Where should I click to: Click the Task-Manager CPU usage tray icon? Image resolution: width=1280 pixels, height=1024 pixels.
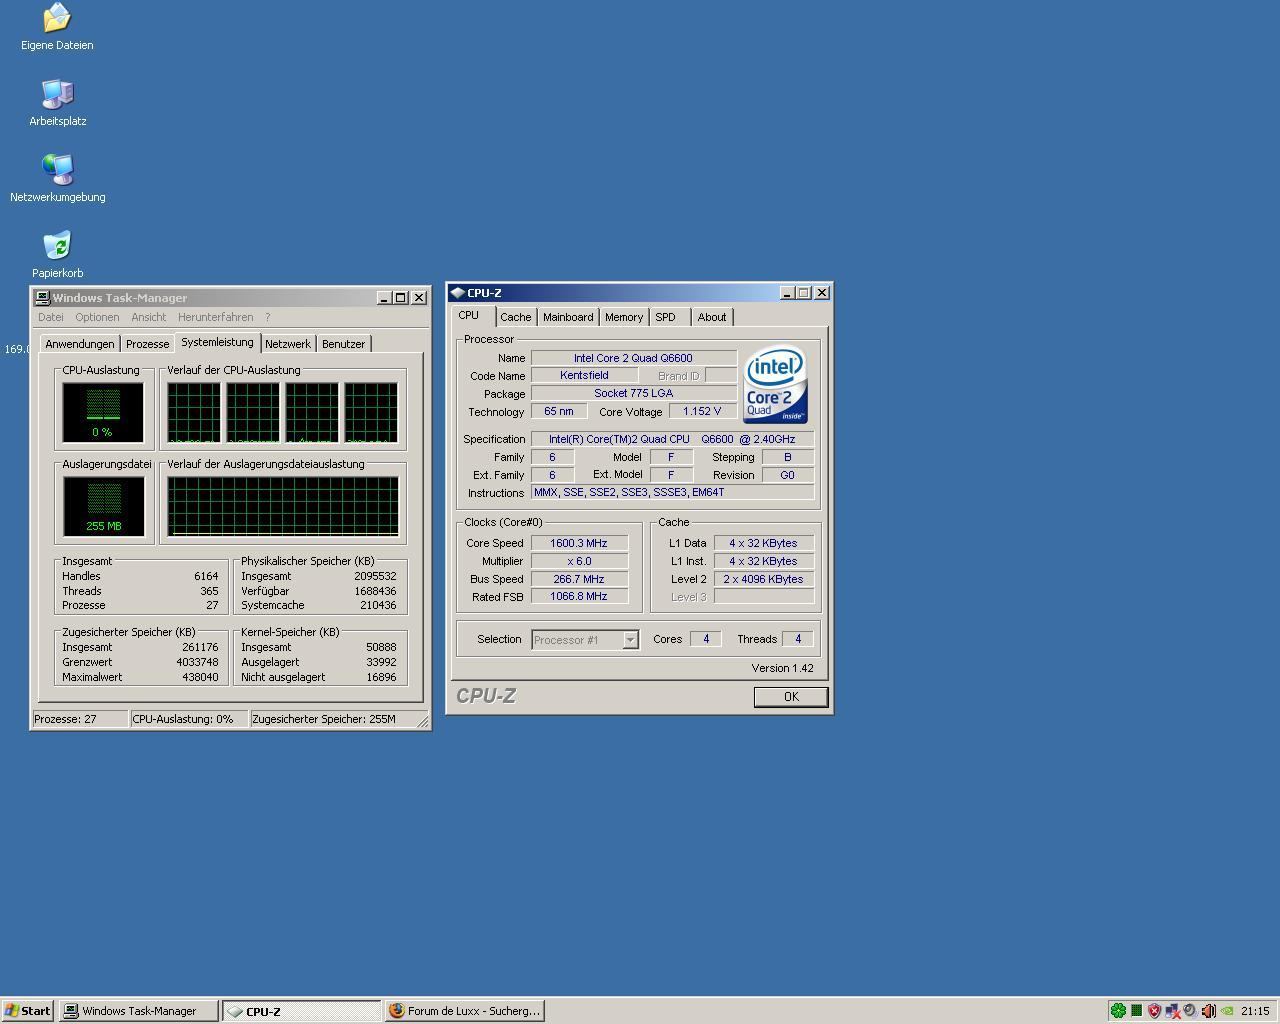1136,1011
